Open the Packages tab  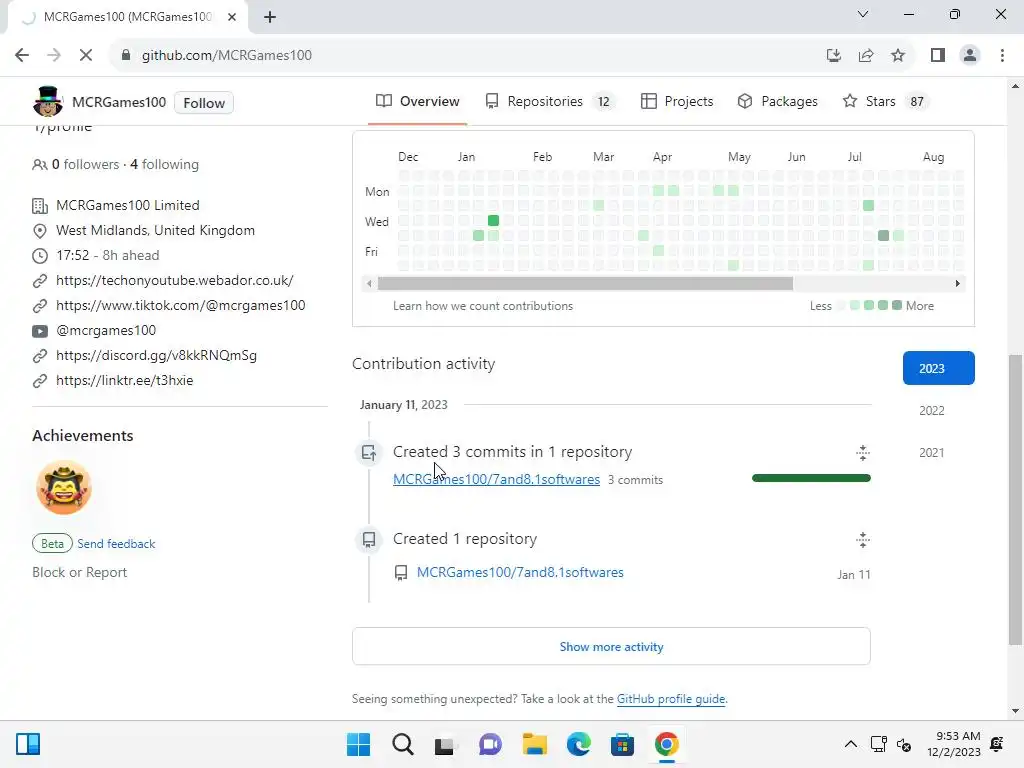777,101
